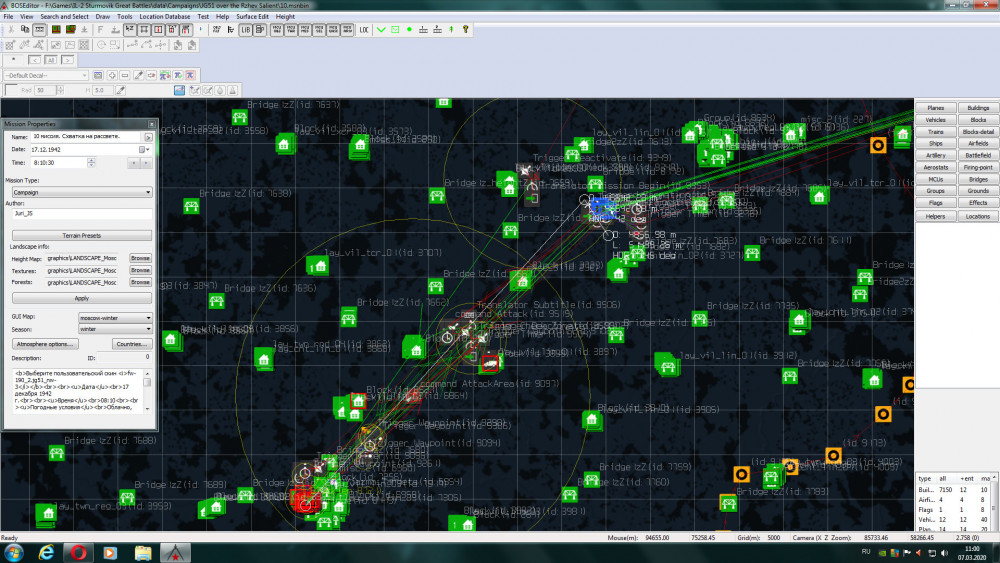
Task: Open the Search and Select menu
Action: coord(64,17)
